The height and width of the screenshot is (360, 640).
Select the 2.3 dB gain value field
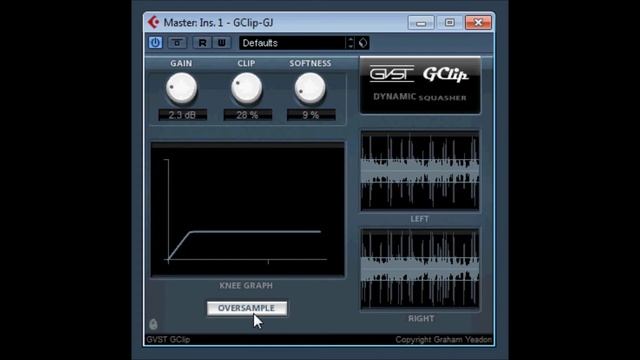[x=182, y=115]
